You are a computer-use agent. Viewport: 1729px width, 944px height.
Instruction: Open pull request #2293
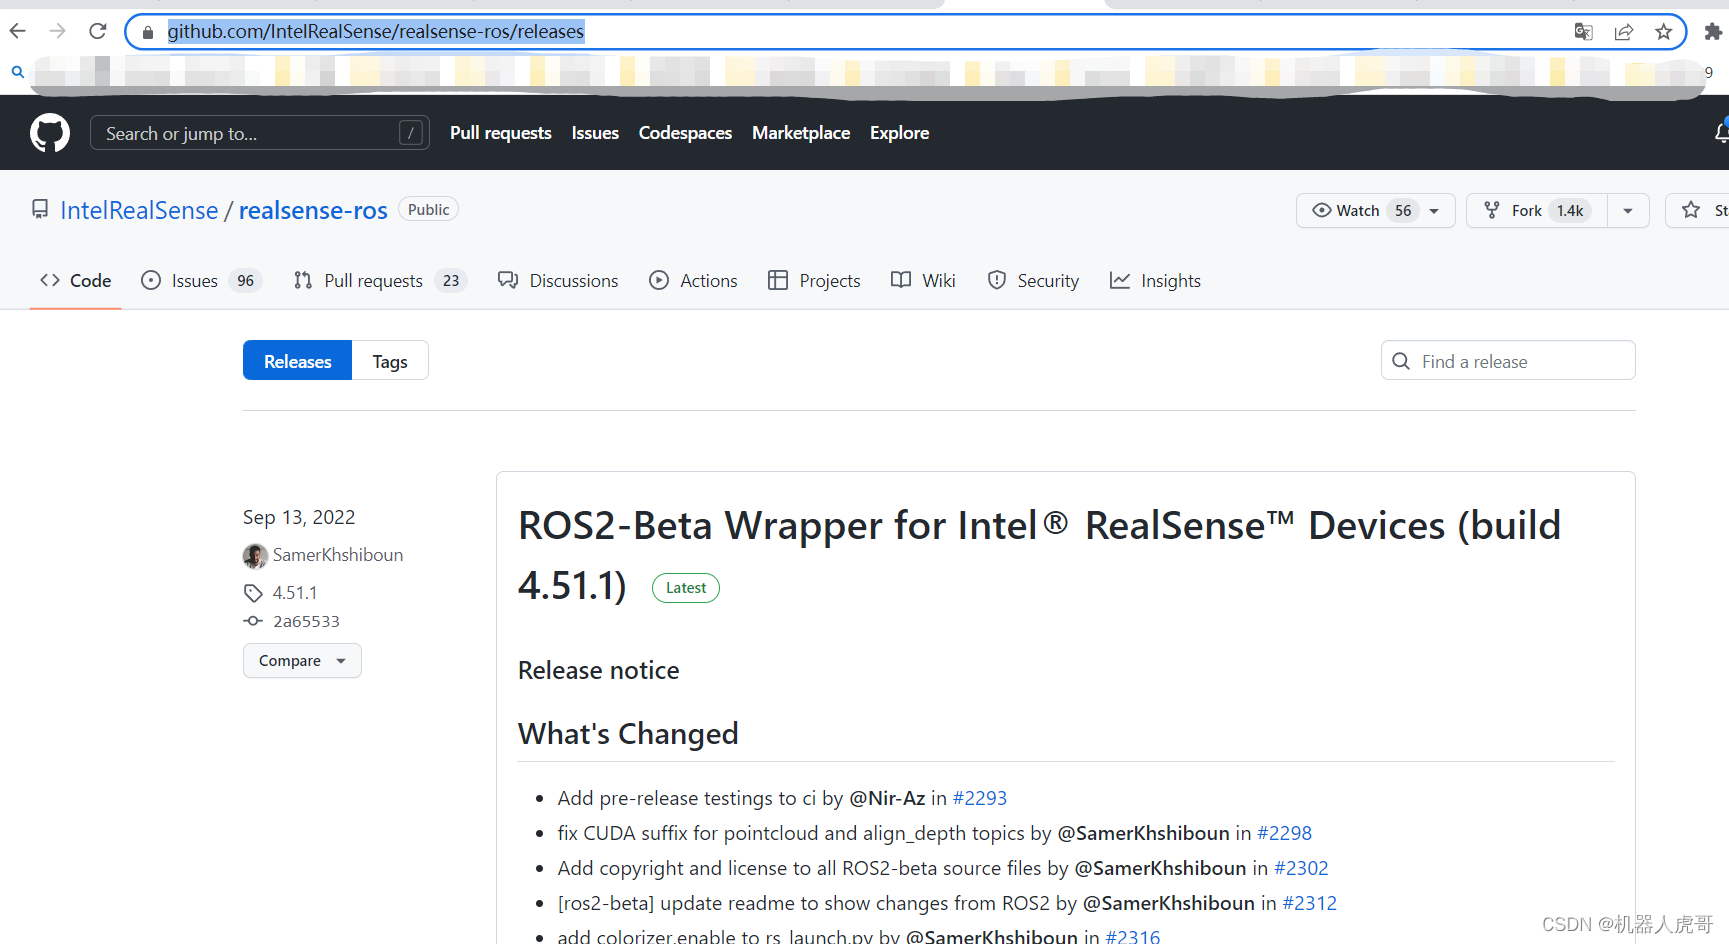[979, 798]
